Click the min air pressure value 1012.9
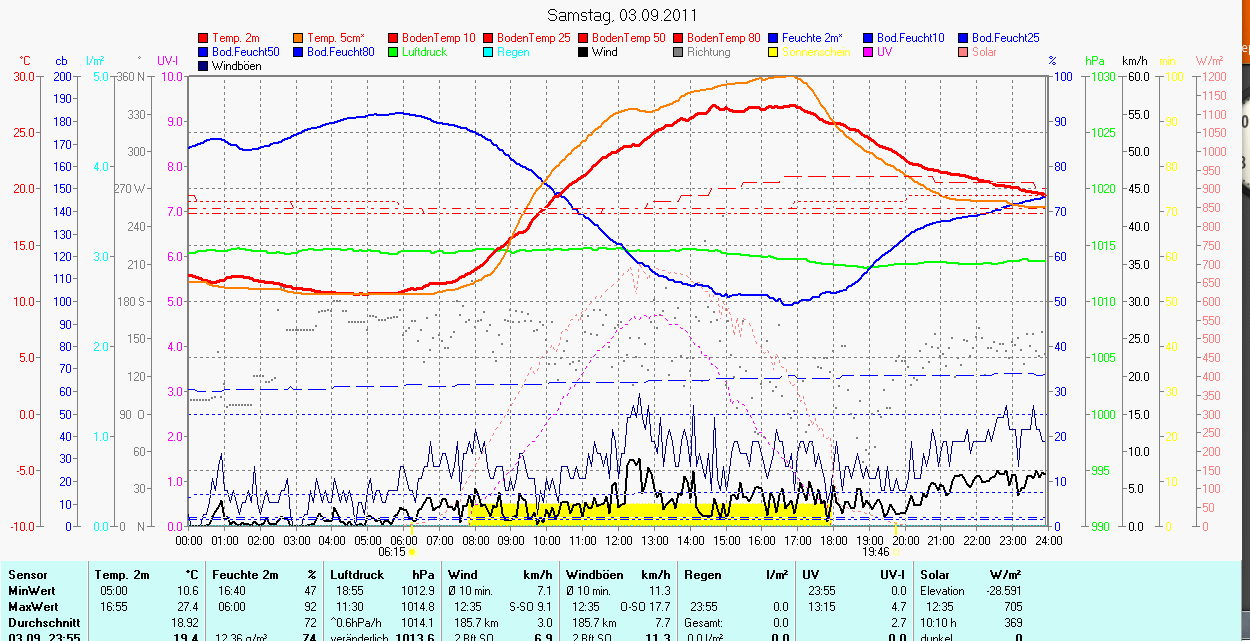 [x=416, y=591]
